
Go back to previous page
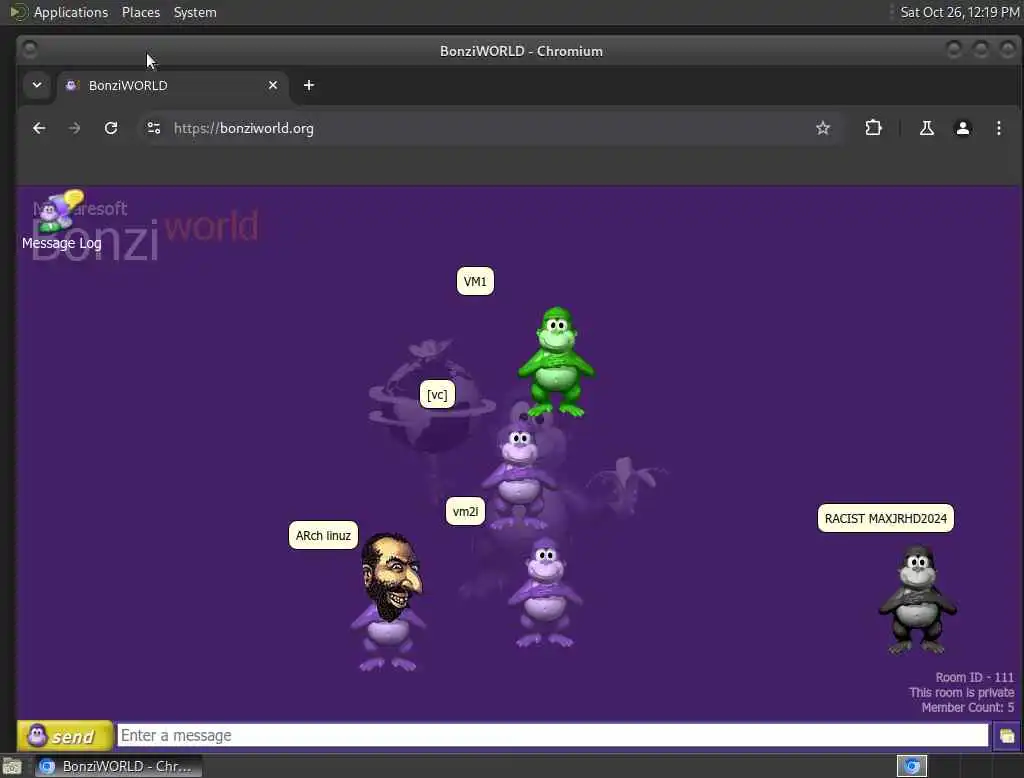coord(39,128)
